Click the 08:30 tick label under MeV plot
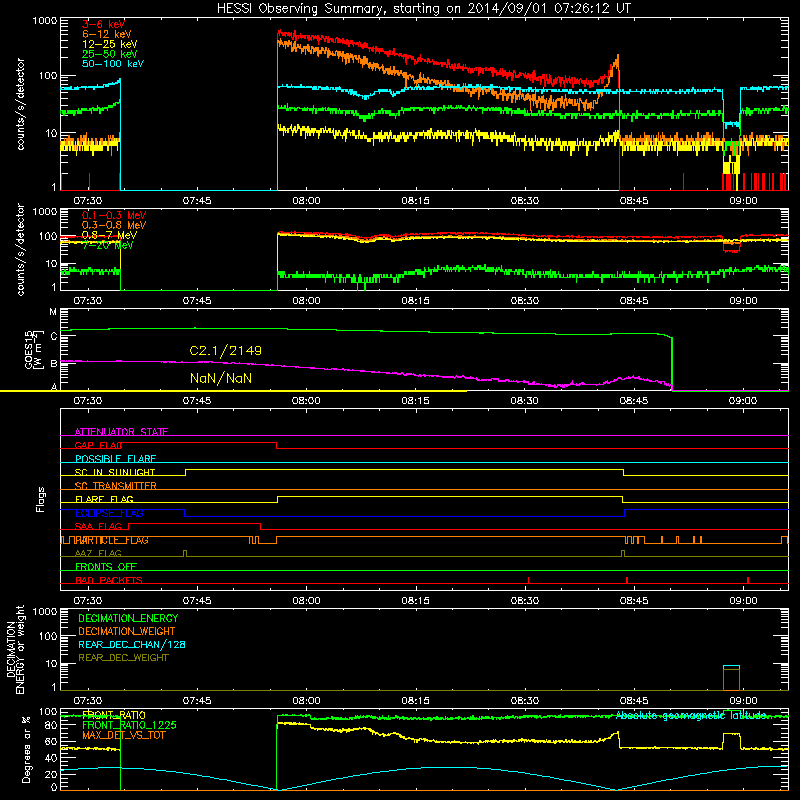Screen dimensions: 800x800 click(524, 301)
